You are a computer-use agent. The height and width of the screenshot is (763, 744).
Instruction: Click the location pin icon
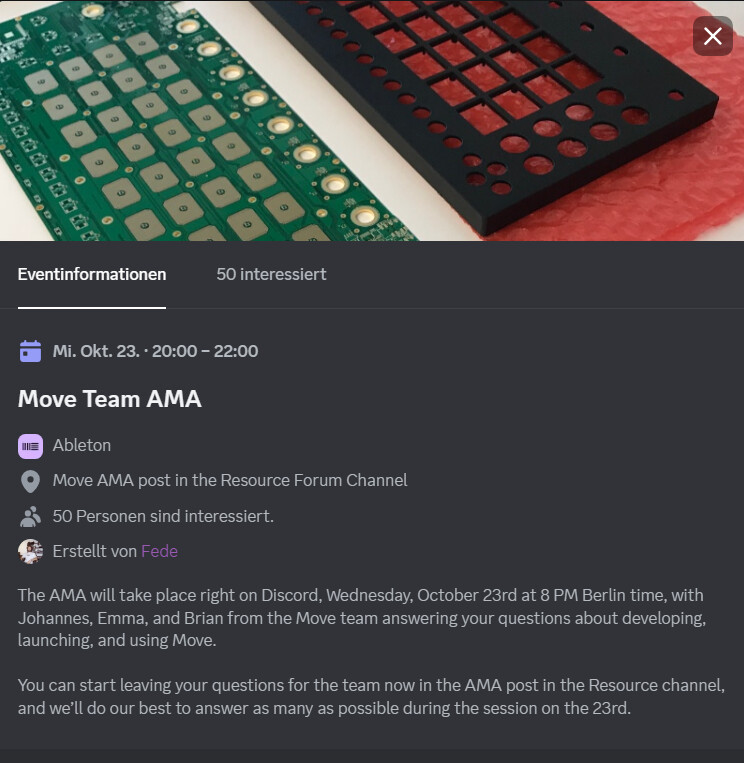click(x=30, y=481)
